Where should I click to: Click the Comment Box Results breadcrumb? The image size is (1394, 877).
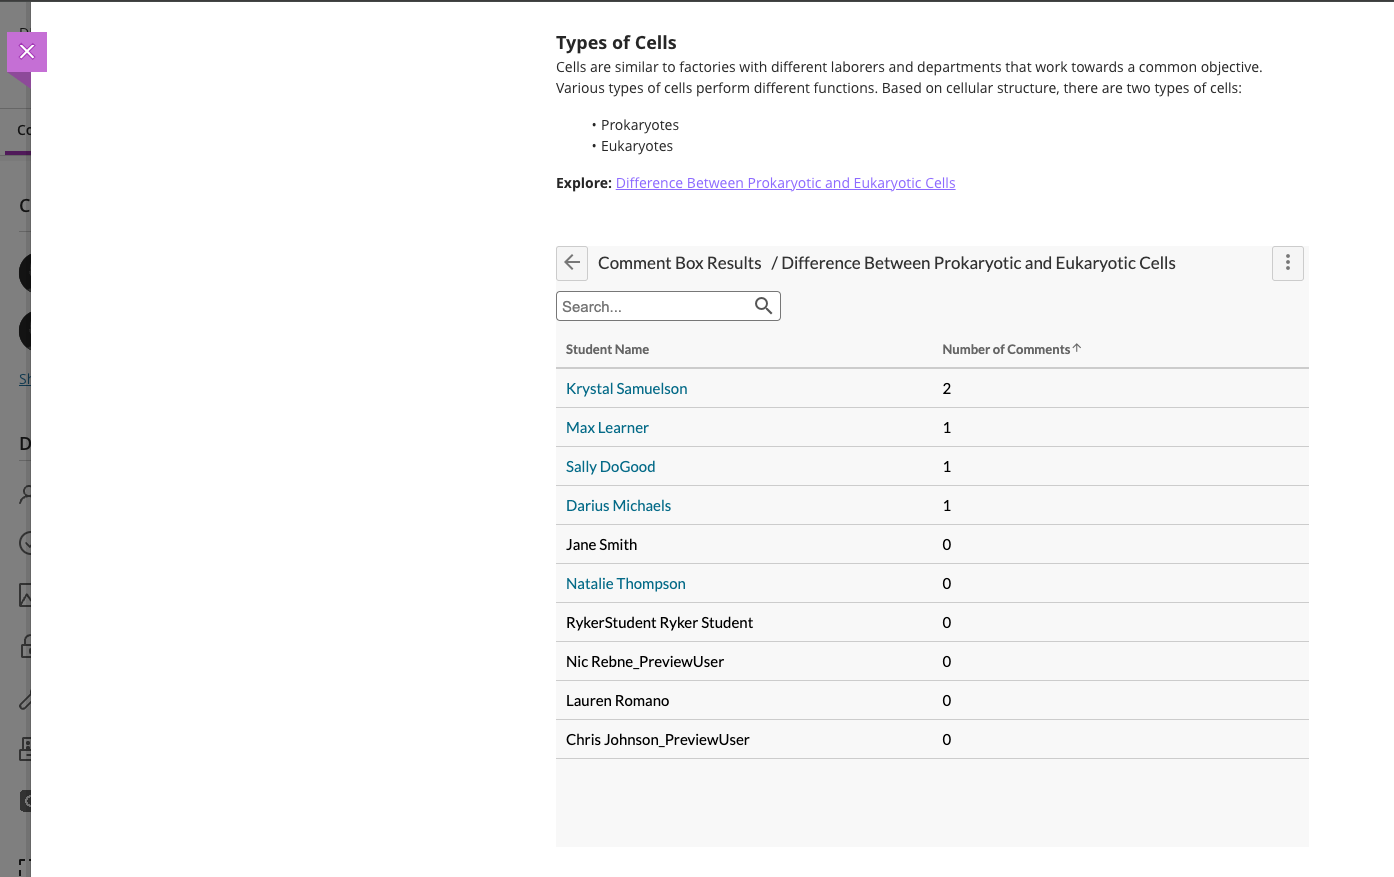pyautogui.click(x=679, y=263)
